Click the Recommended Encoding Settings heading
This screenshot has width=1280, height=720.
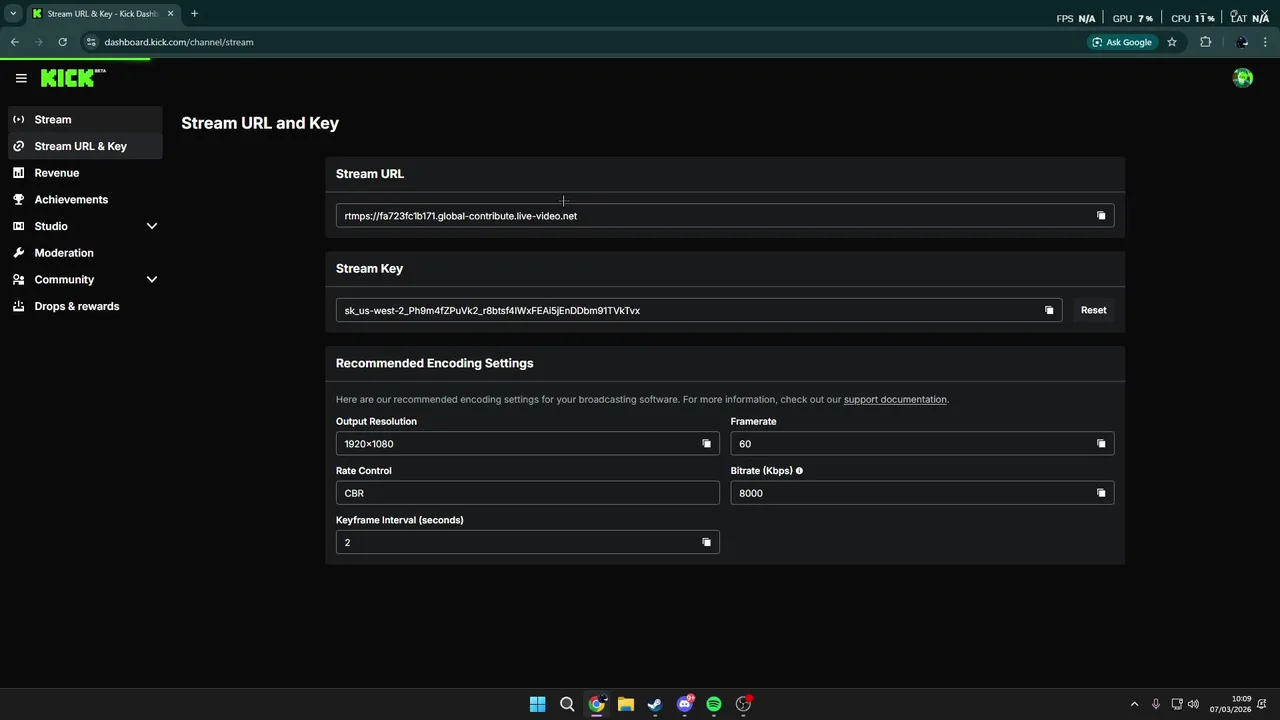(434, 363)
